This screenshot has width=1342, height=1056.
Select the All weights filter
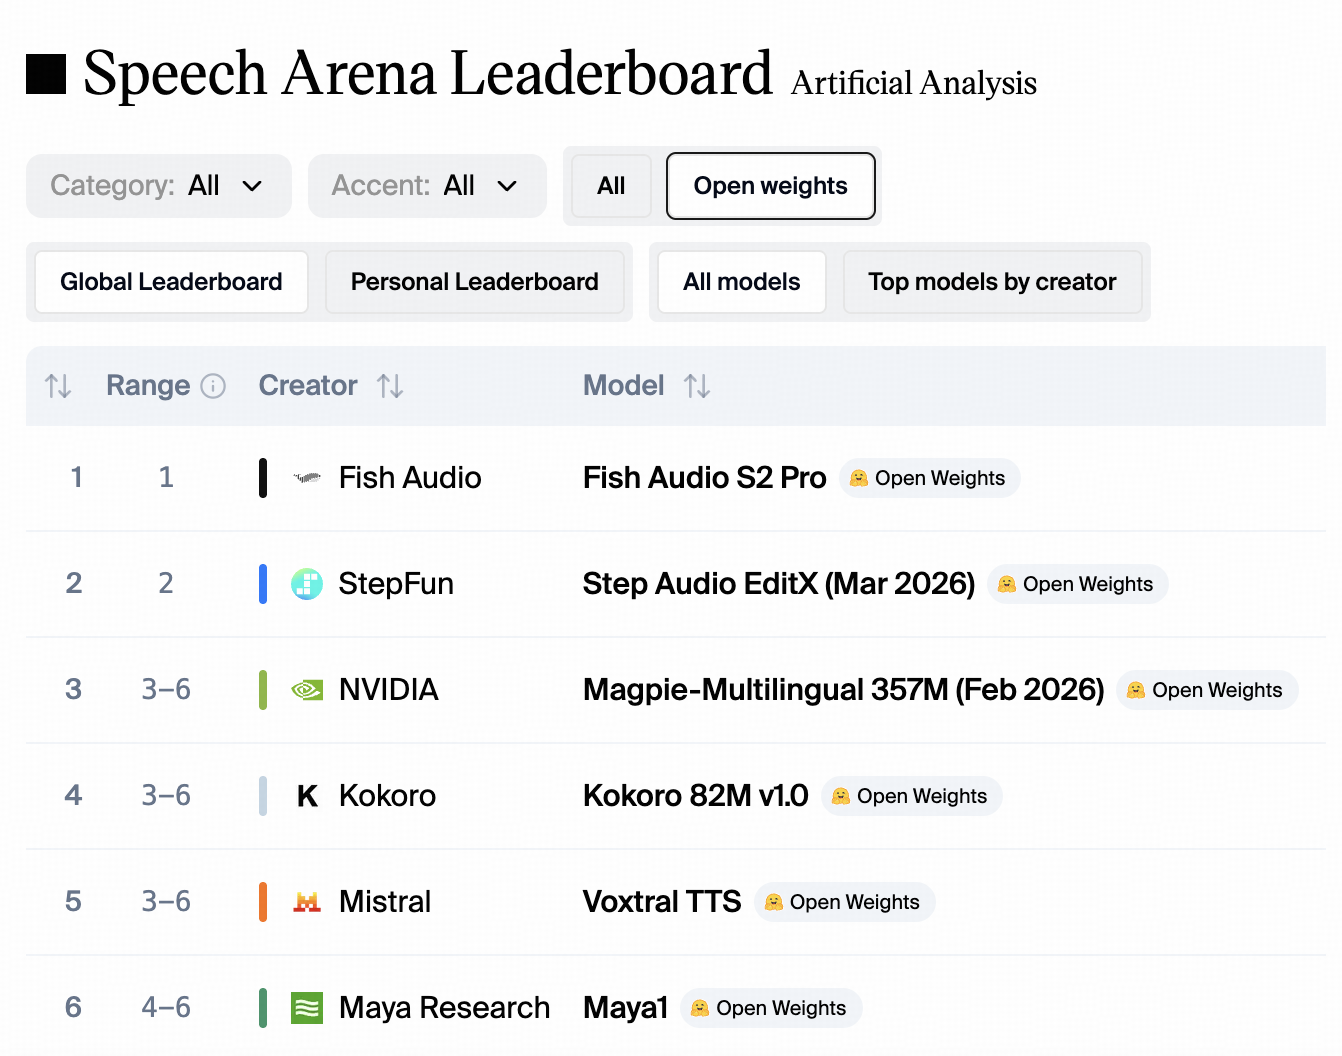[x=611, y=186]
